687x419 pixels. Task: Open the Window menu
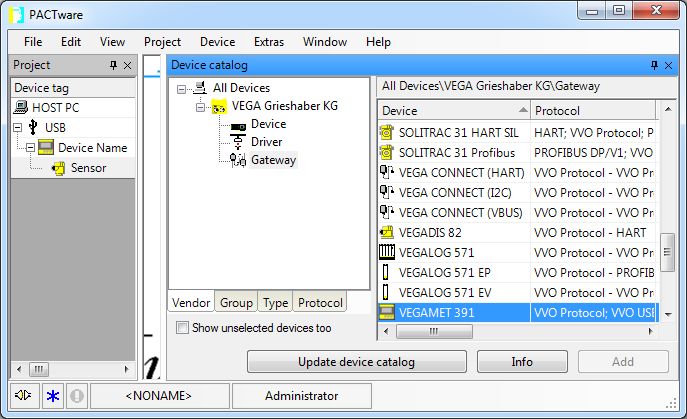point(325,42)
